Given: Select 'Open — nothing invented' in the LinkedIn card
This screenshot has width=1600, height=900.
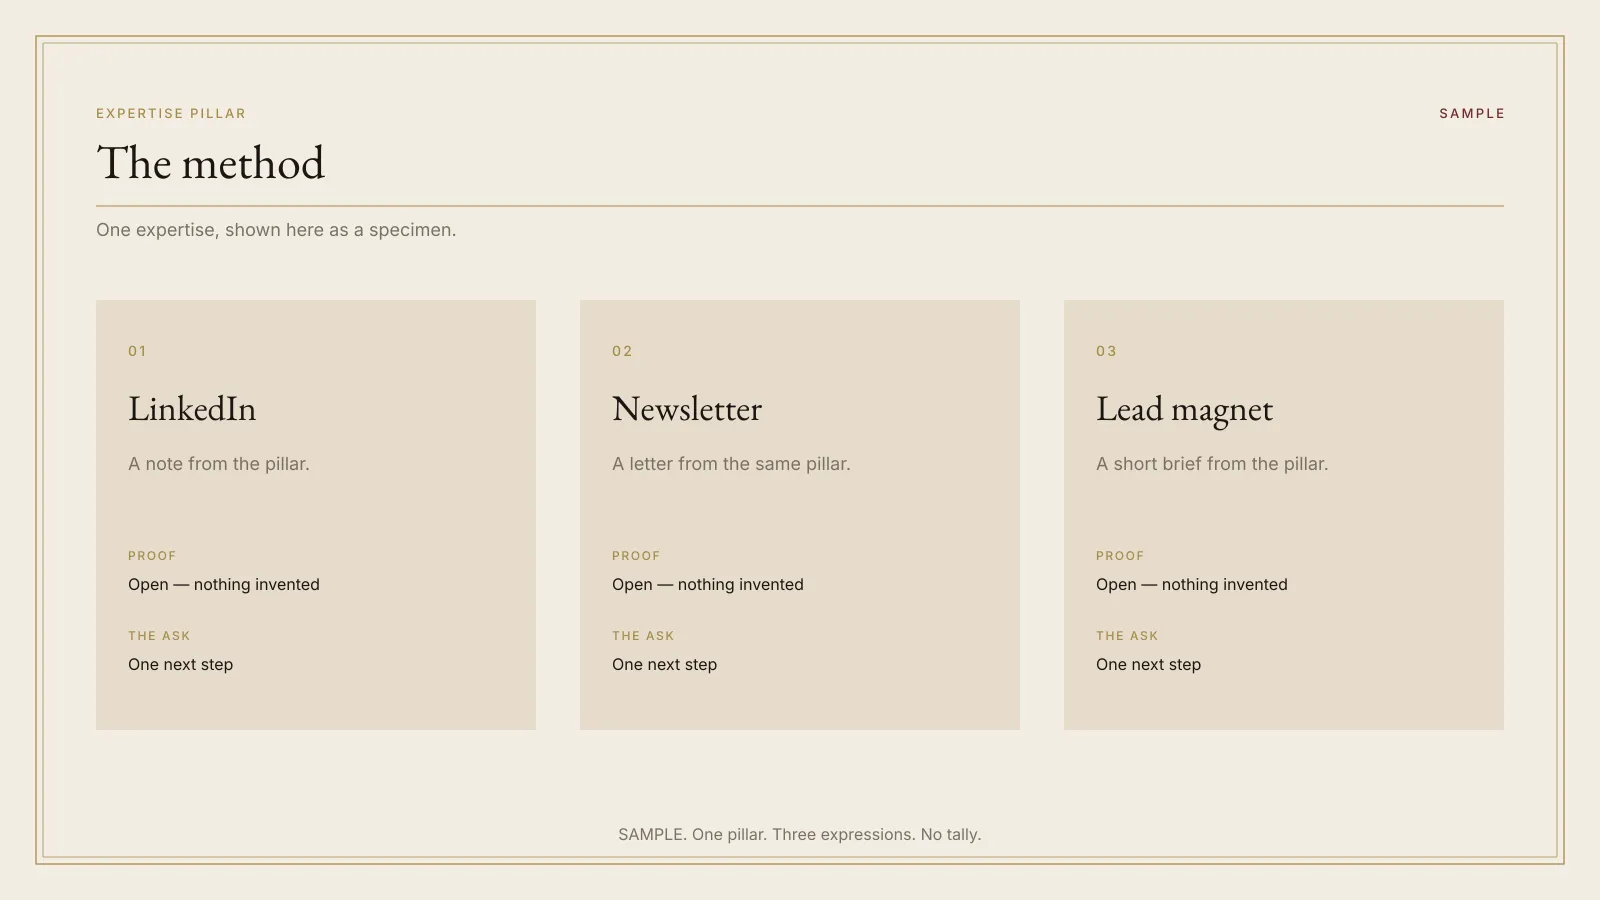Looking at the screenshot, I should click(224, 585).
